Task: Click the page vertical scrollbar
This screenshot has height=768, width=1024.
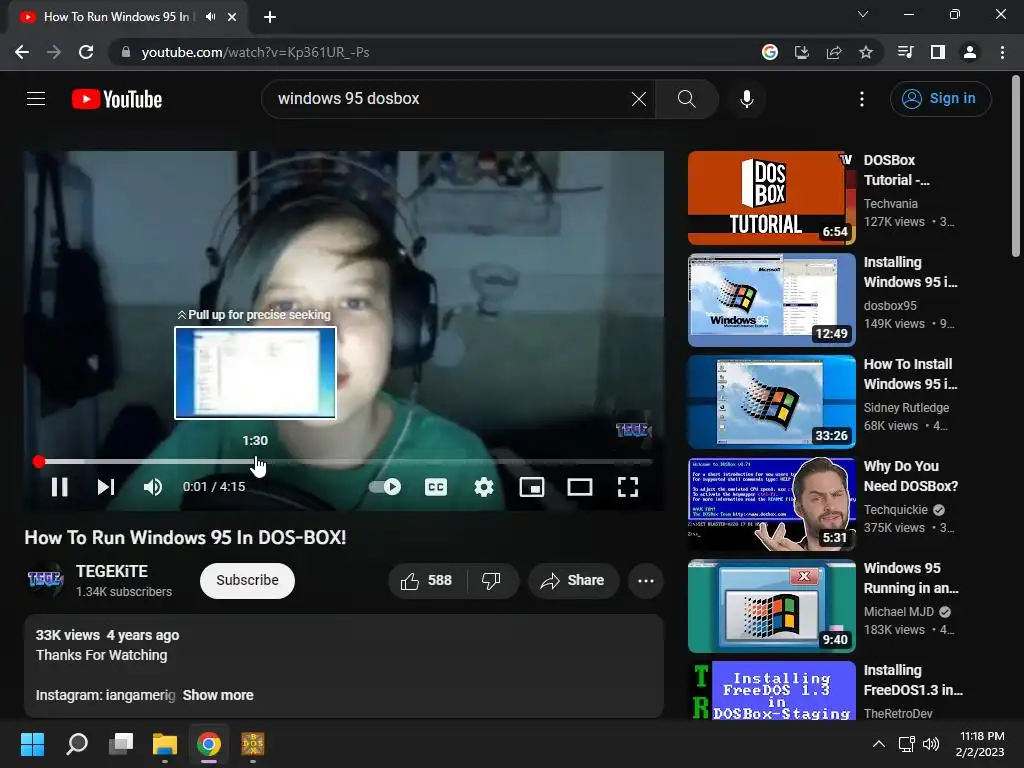Action: pos(1016,167)
